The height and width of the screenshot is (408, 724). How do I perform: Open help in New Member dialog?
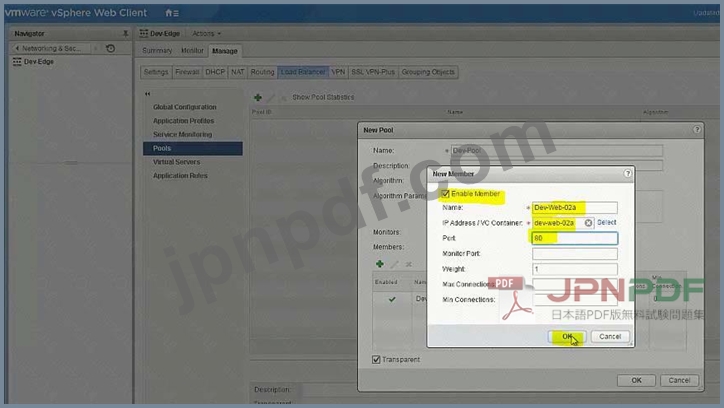tap(627, 174)
